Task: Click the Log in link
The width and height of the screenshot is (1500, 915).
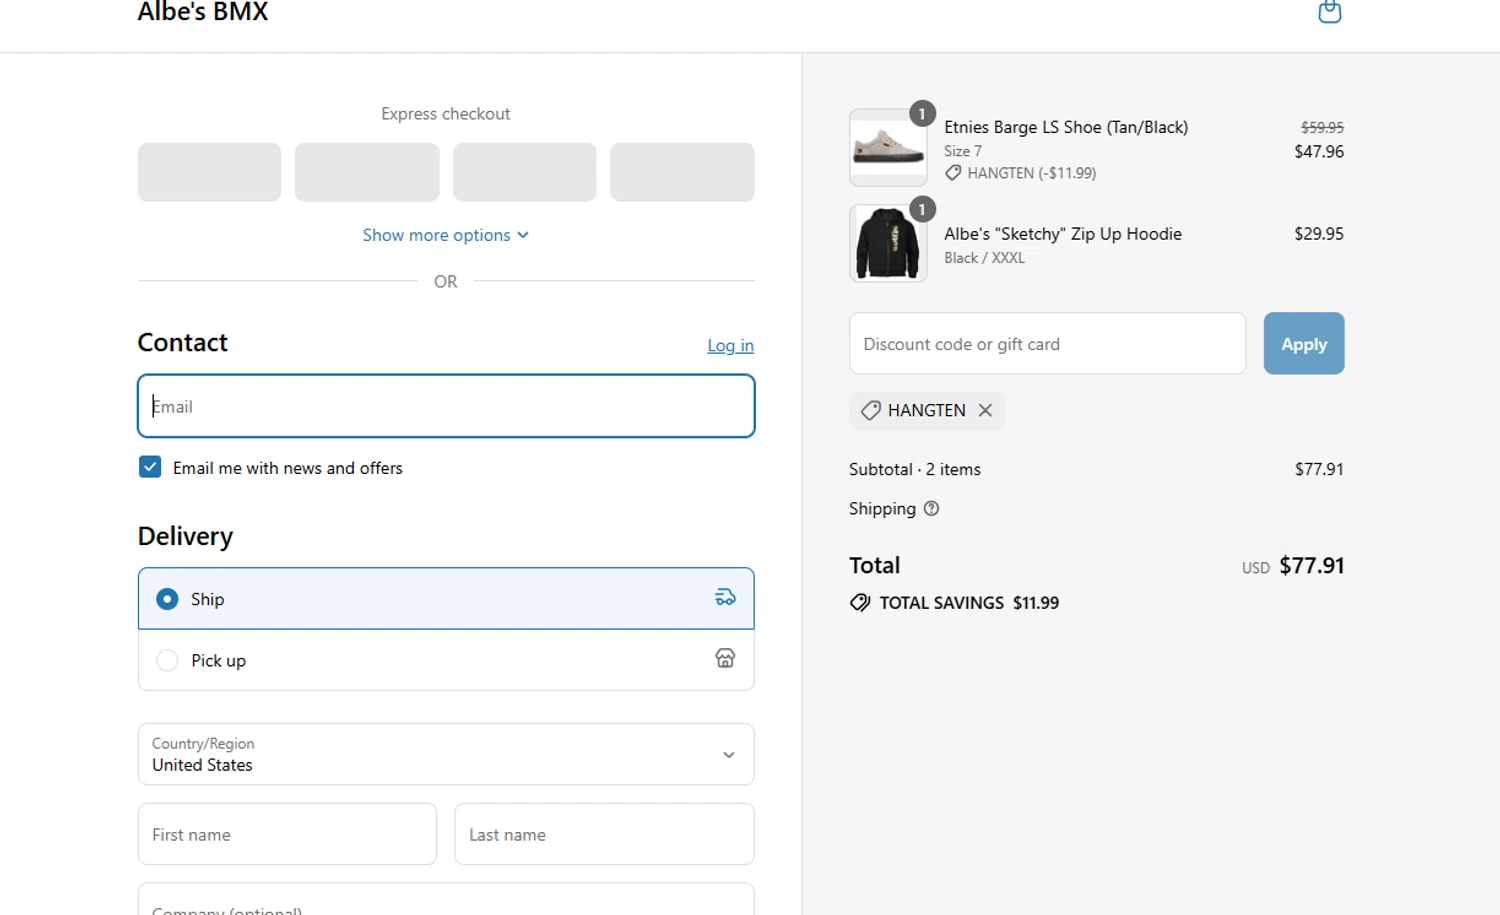Action: point(730,345)
